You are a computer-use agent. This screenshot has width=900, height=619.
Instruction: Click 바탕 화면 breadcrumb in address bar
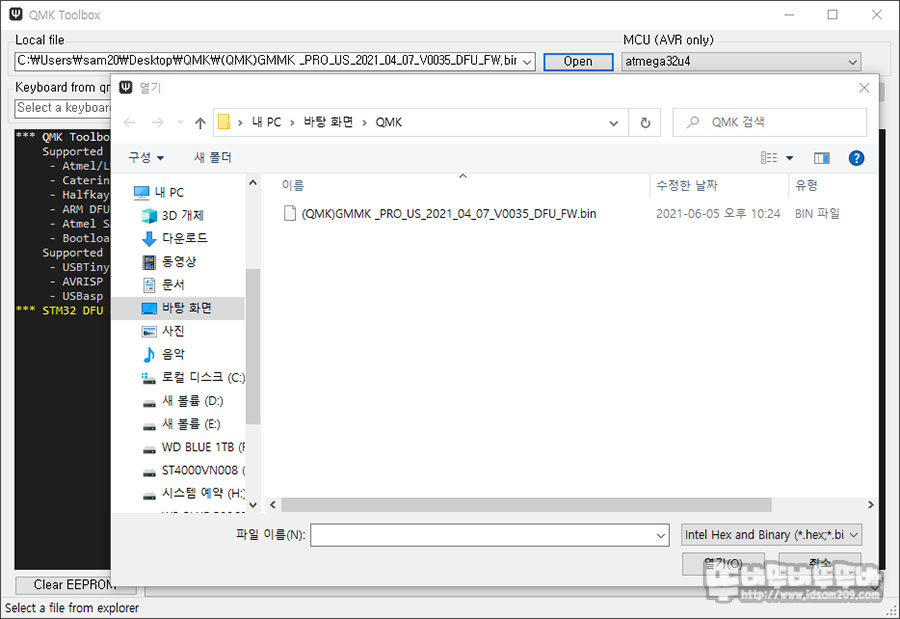coord(328,122)
